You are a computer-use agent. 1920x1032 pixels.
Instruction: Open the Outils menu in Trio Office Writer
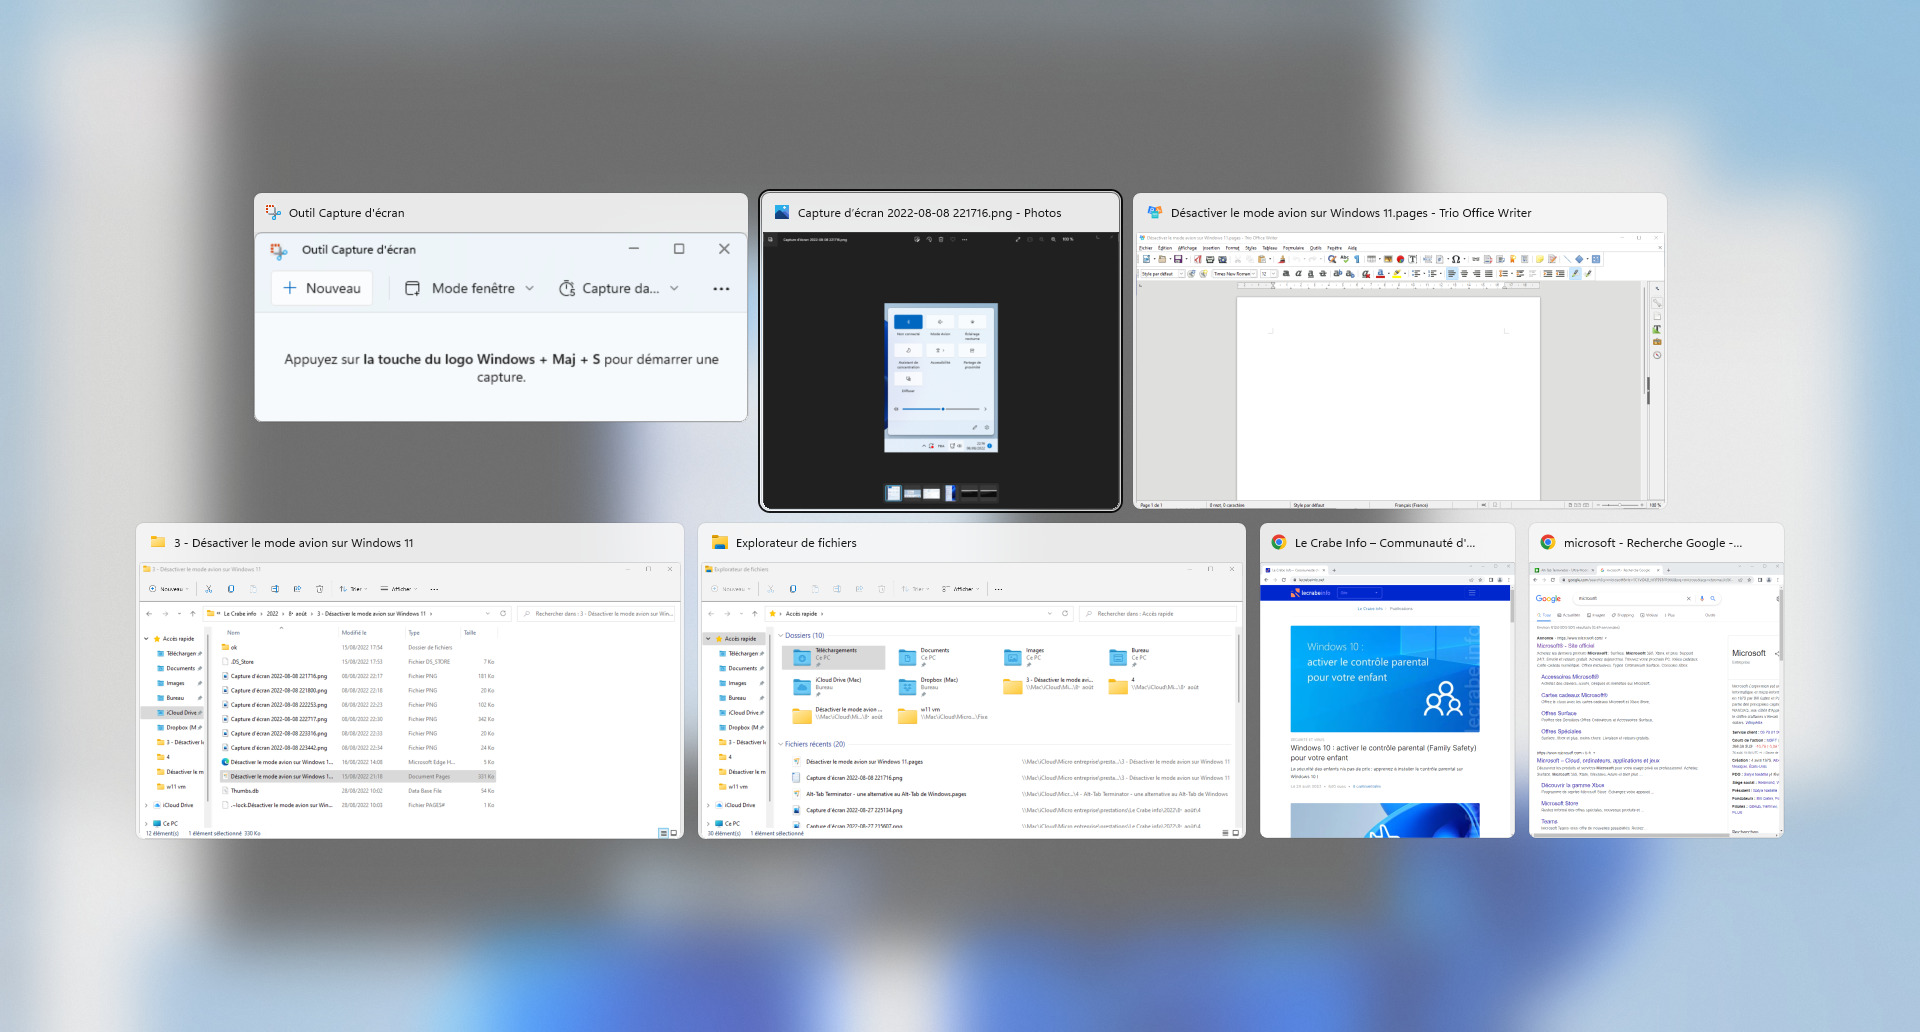[1316, 248]
